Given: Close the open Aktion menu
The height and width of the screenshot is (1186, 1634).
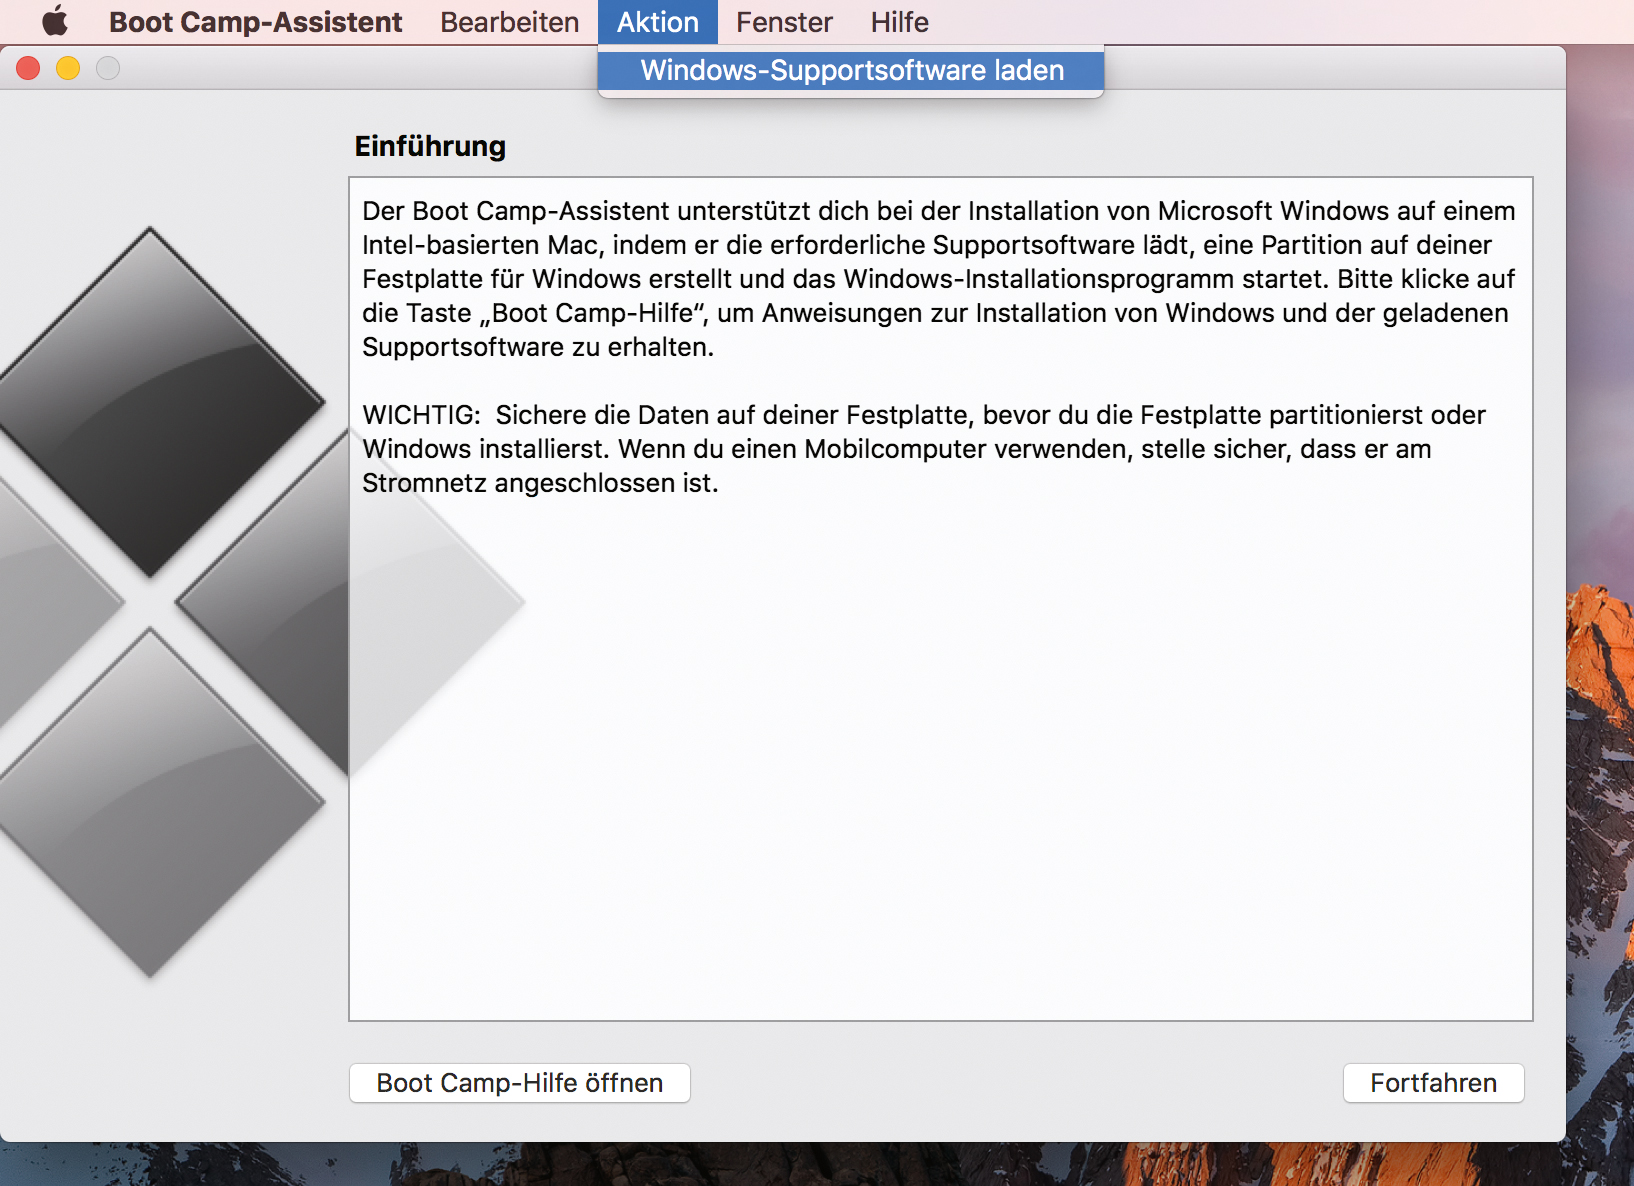Looking at the screenshot, I should [x=657, y=21].
